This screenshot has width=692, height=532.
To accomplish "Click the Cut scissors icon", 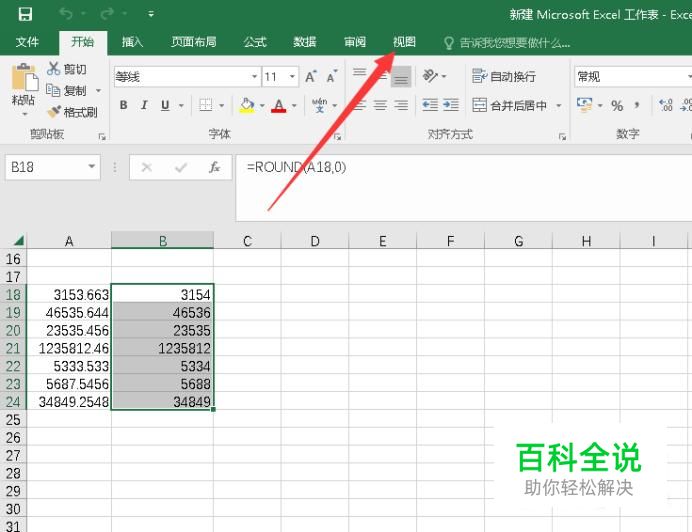I will pyautogui.click(x=54, y=69).
